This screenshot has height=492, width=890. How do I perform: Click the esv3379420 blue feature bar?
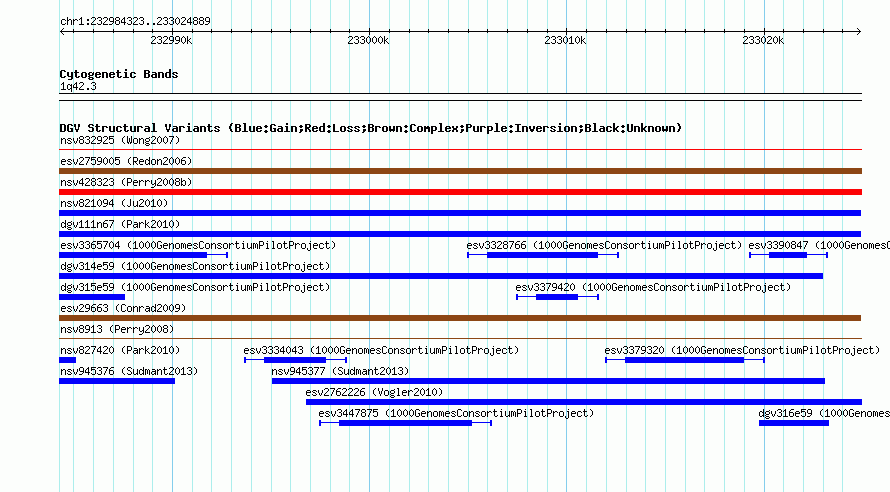coord(557,297)
